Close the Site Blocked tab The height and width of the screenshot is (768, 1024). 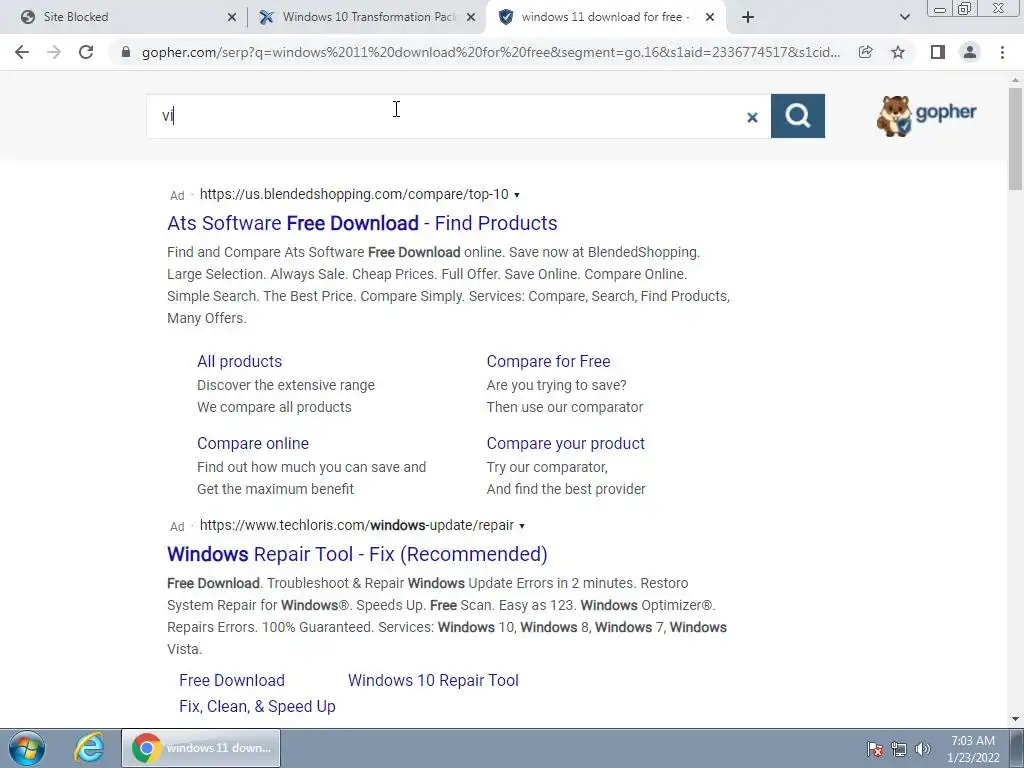click(x=232, y=17)
